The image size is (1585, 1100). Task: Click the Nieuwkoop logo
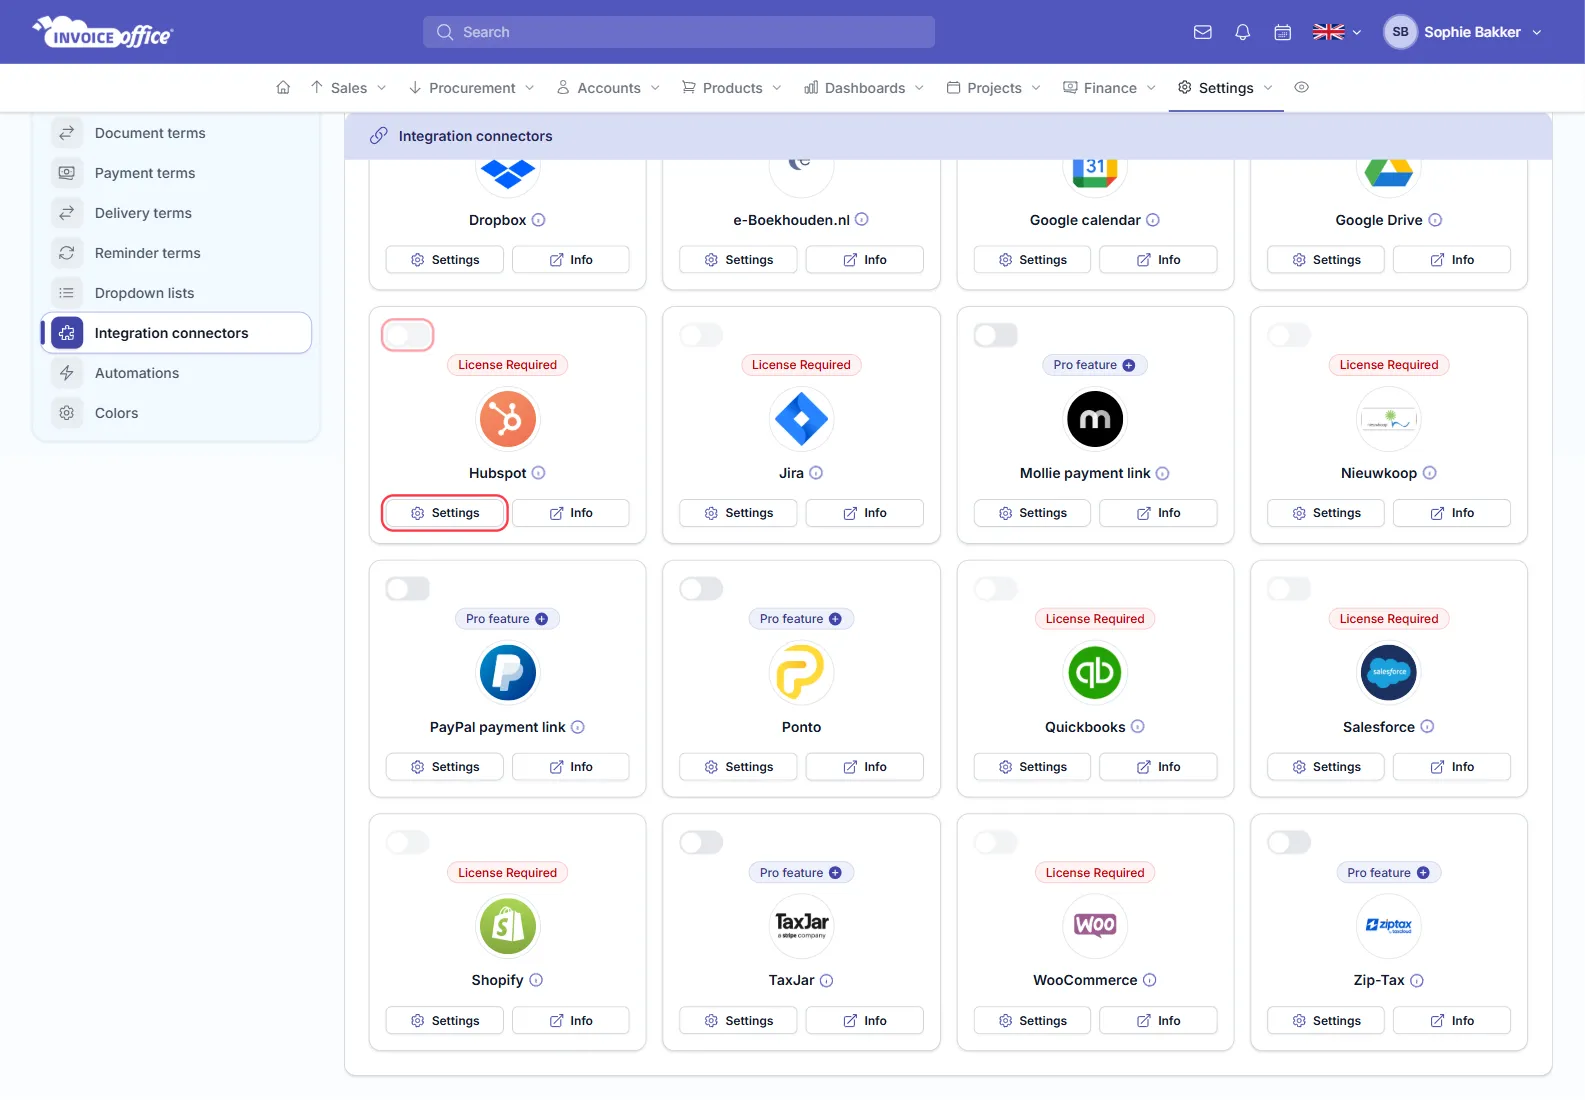[x=1389, y=419]
